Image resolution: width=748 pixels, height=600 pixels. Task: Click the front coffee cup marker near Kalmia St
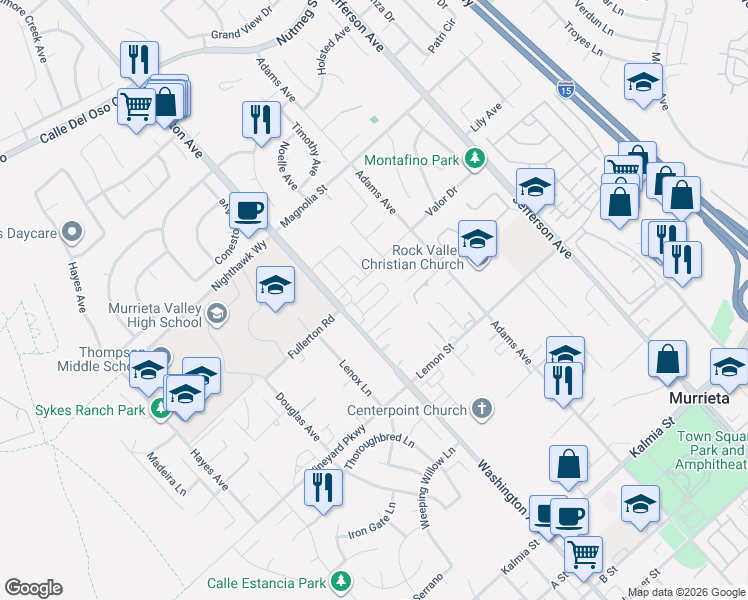[569, 517]
